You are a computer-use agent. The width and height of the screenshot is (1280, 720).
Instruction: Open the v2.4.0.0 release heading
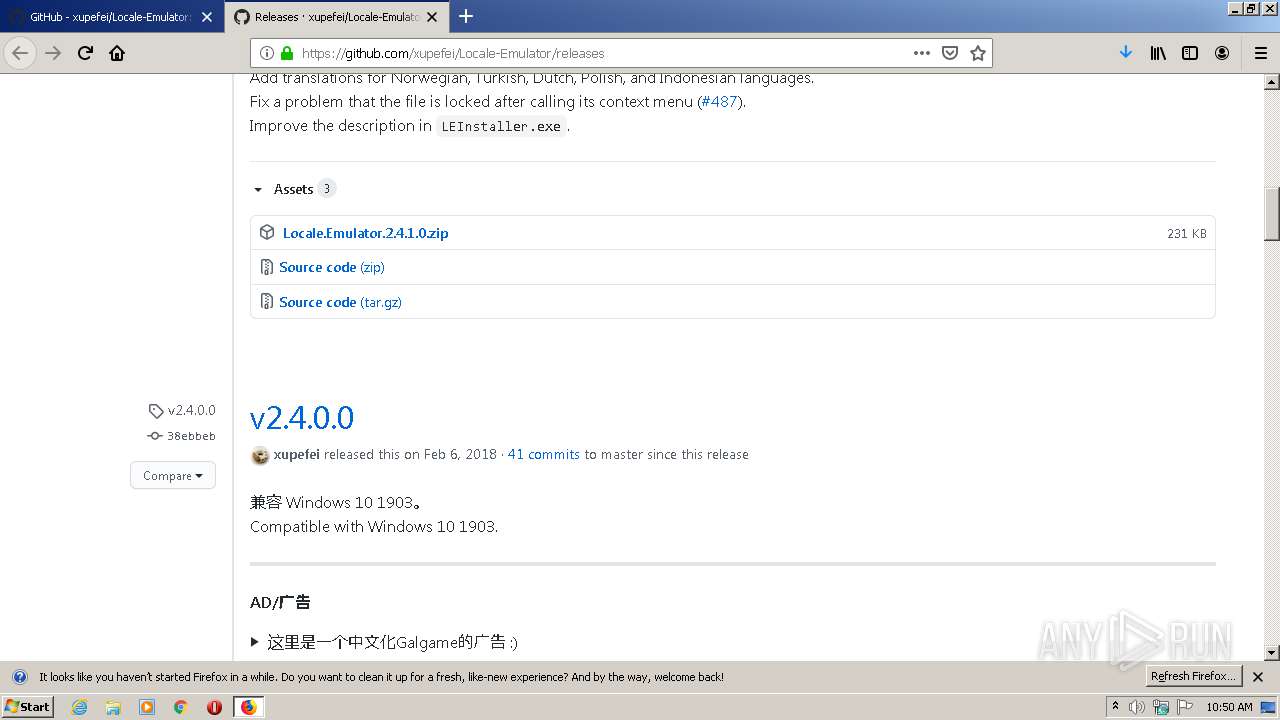[x=302, y=417]
